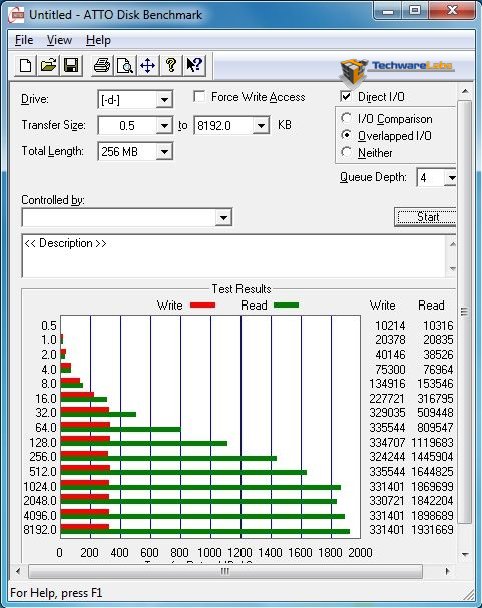Viewport: 482px width, 608px height.
Task: Choose the Neither radio option
Action: click(x=346, y=152)
